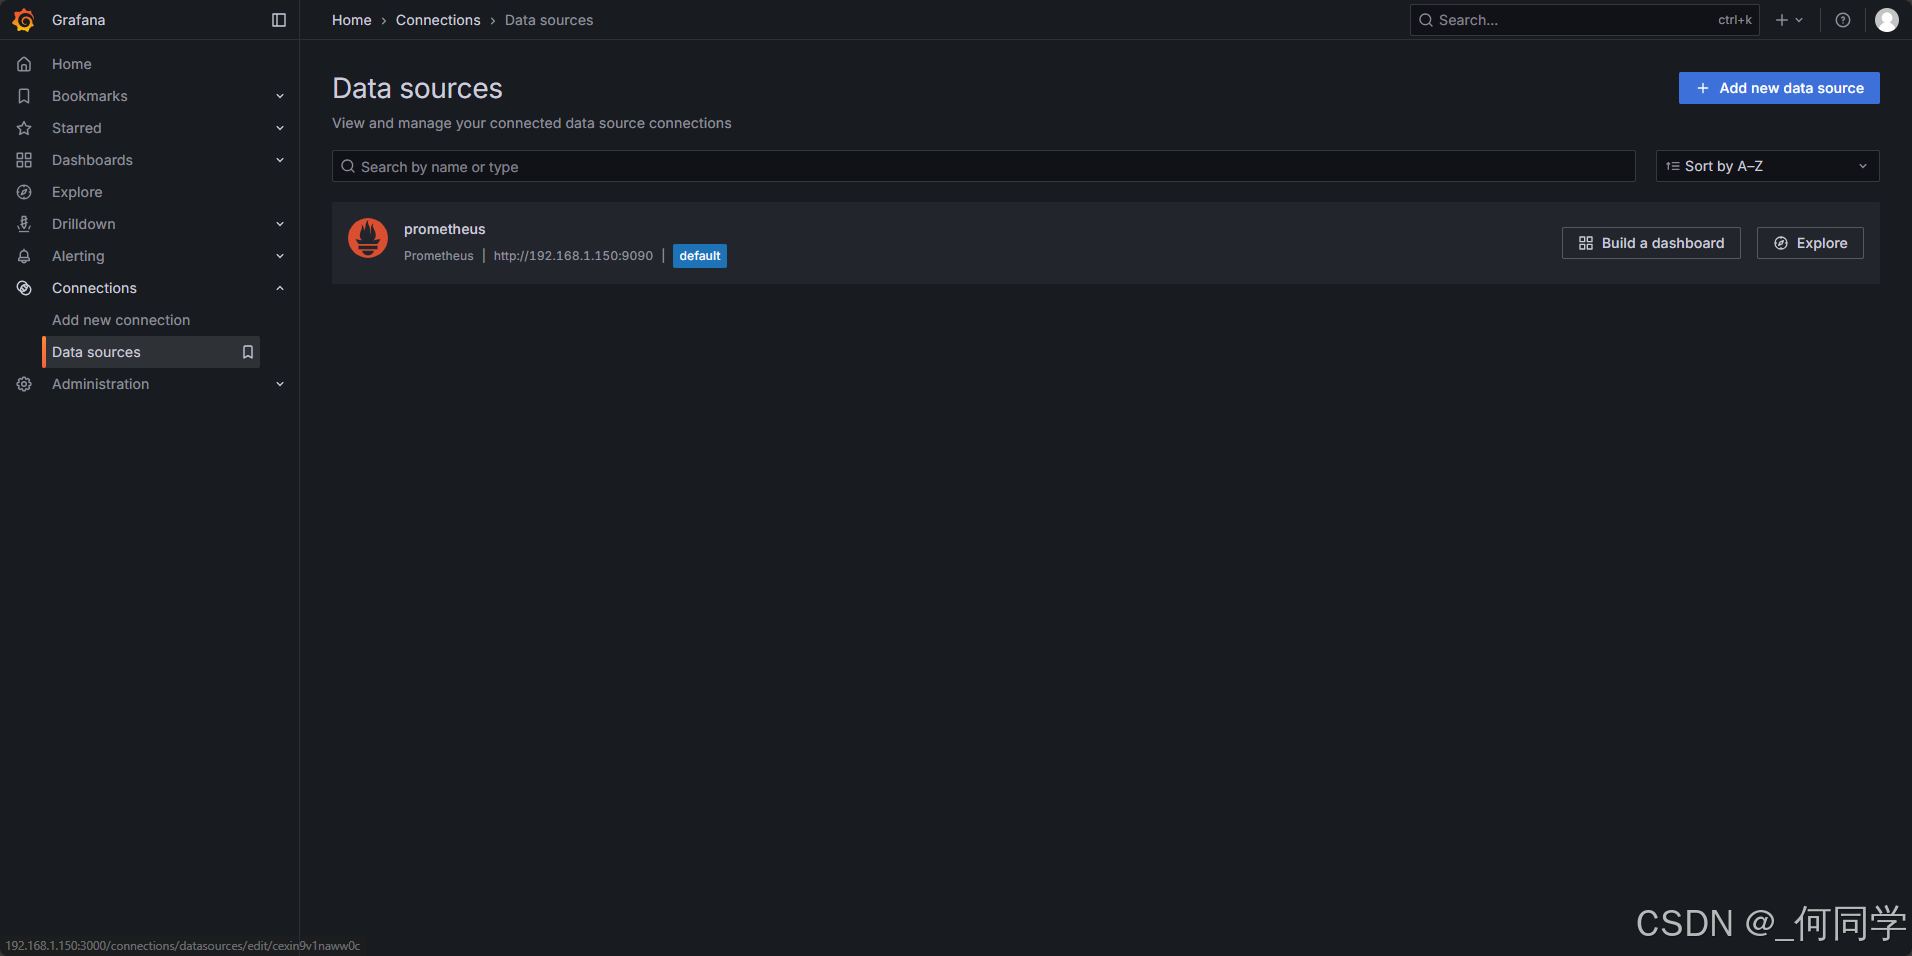
Task: Toggle the sidebar dock menu icon
Action: [x=279, y=20]
